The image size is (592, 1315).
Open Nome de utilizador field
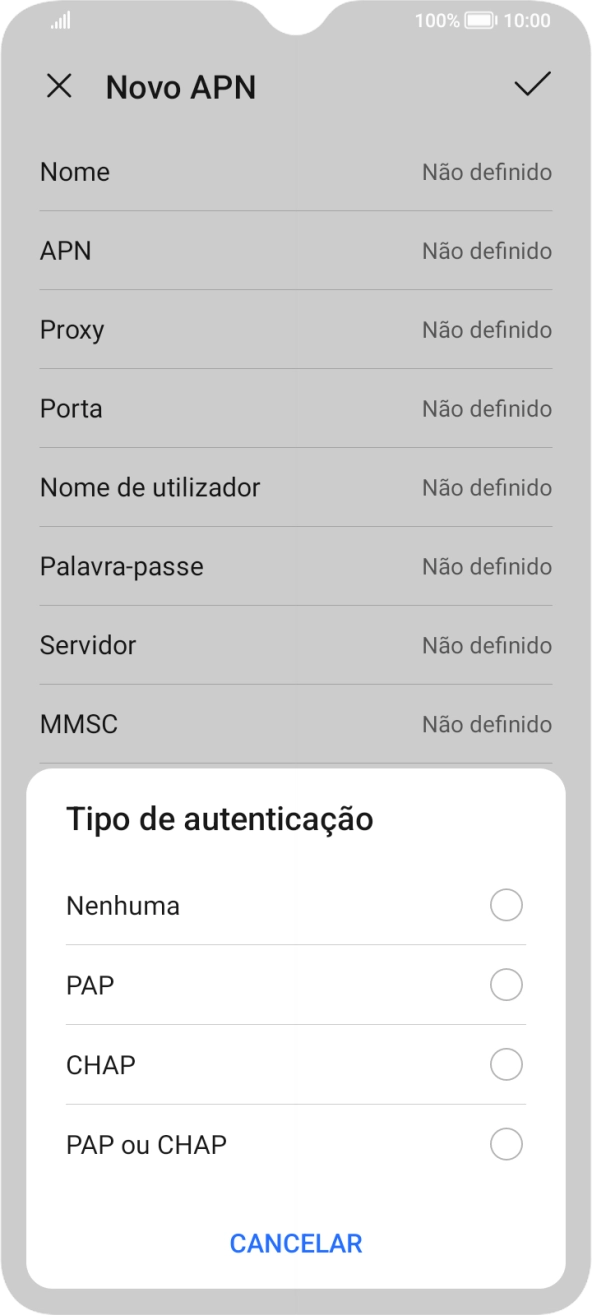coord(296,487)
